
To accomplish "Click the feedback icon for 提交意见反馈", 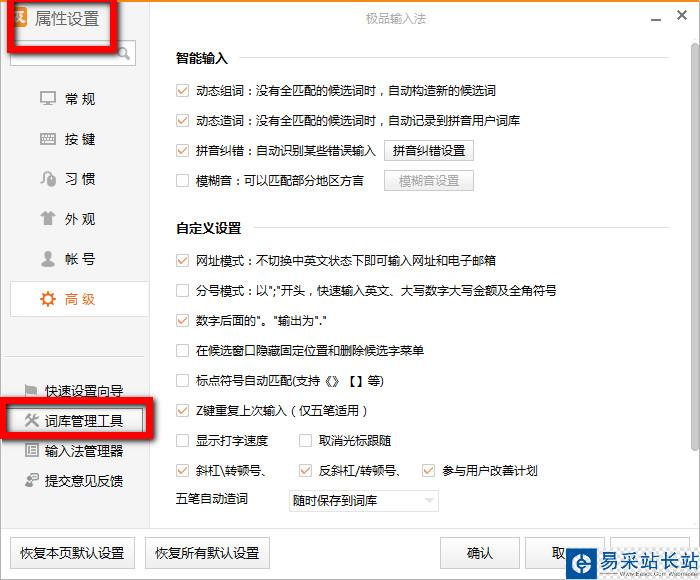I will click(31, 480).
